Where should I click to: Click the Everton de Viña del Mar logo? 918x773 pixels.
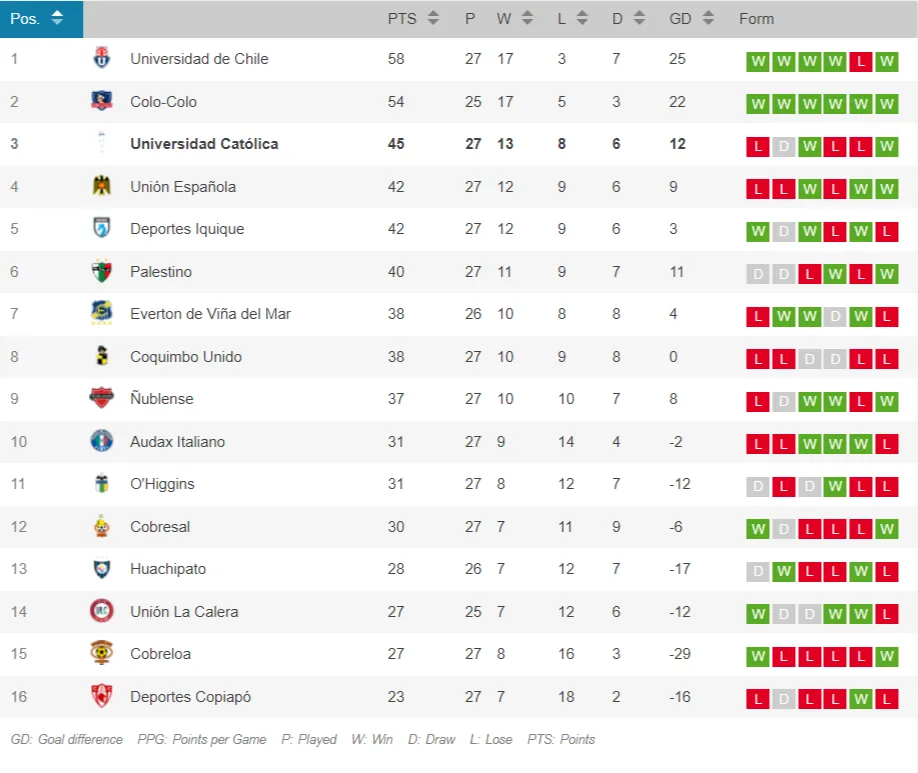point(101,313)
